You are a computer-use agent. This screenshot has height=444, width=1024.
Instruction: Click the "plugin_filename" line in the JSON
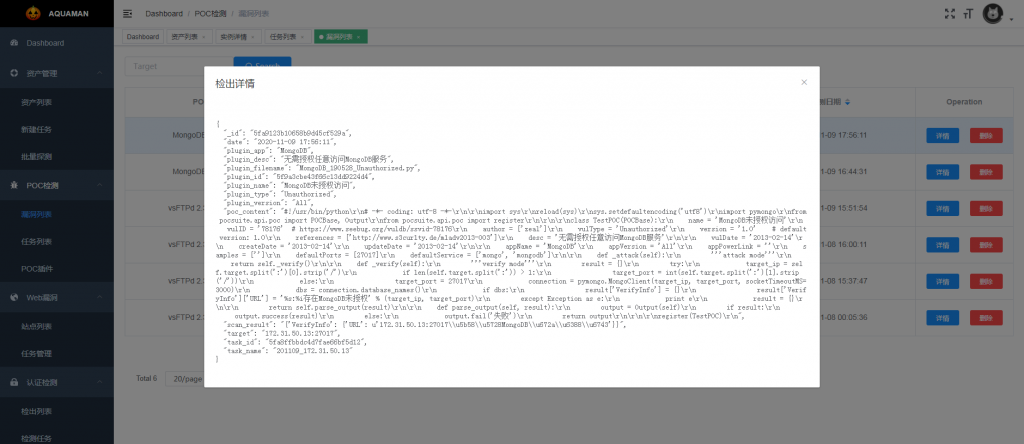click(x=322, y=168)
